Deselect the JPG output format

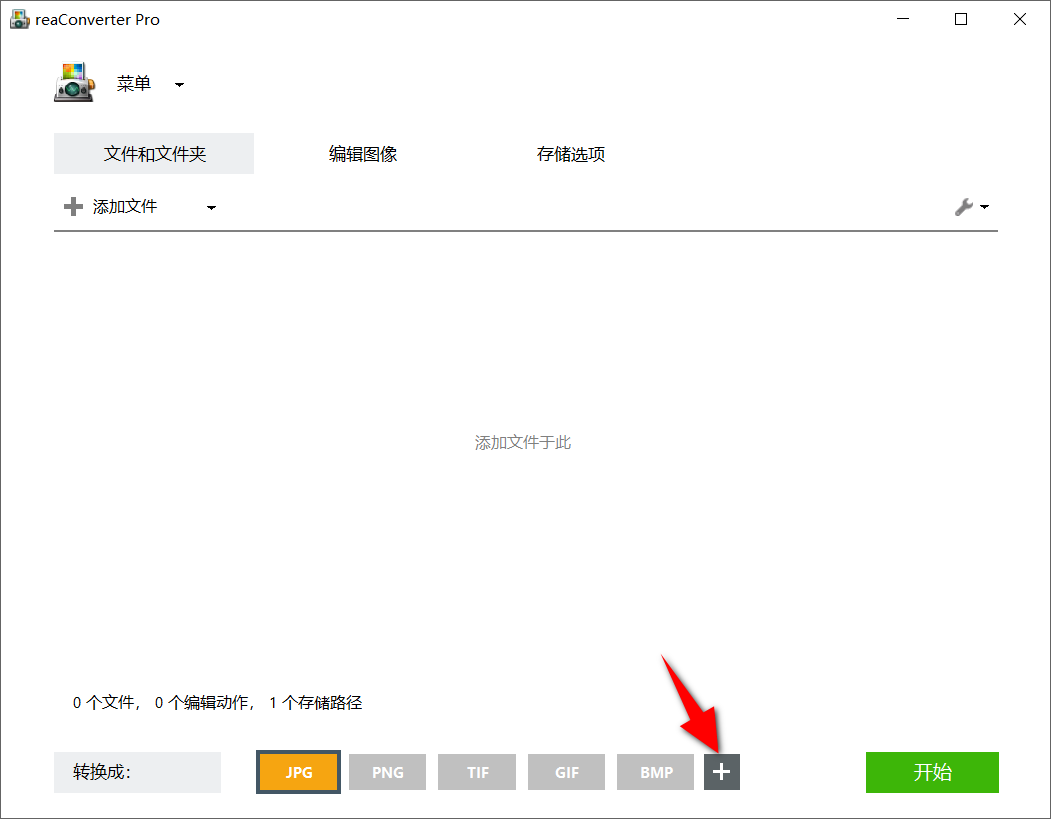click(x=298, y=771)
